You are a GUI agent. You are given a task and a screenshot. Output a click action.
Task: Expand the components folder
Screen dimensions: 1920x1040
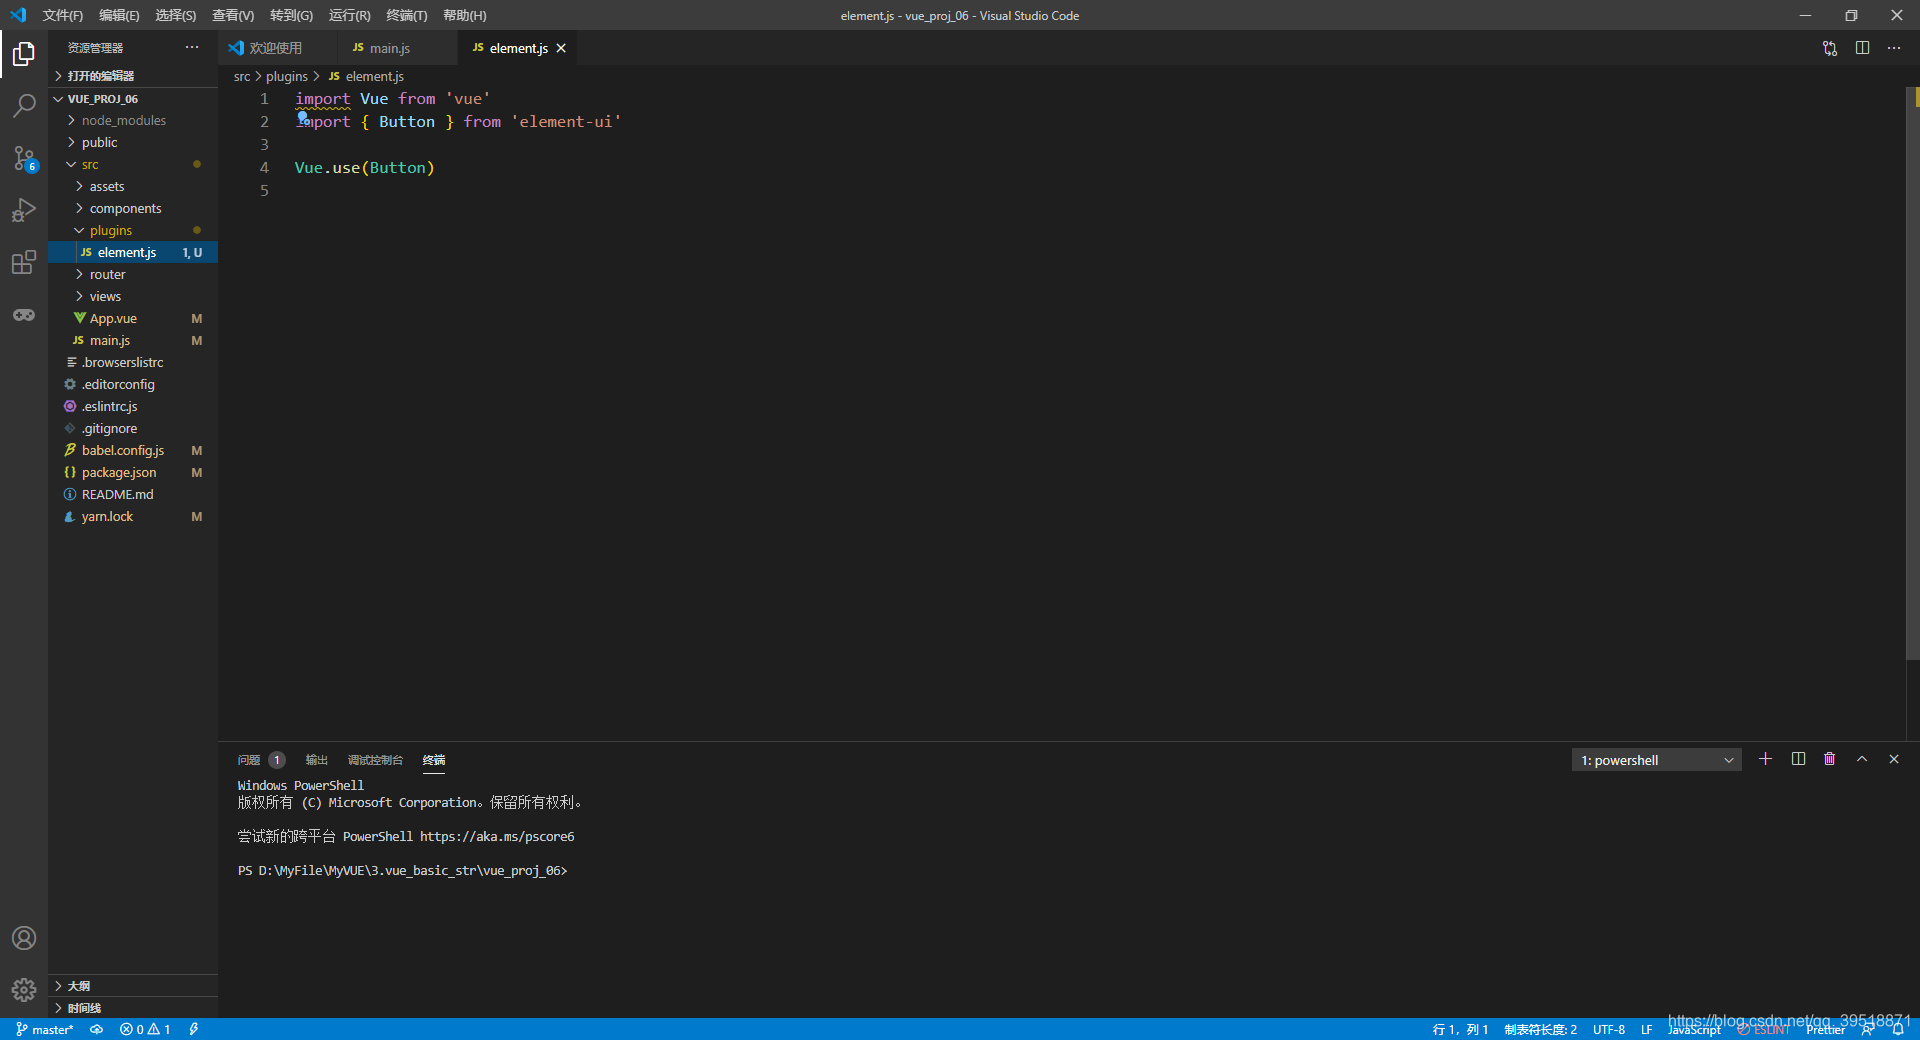pyautogui.click(x=133, y=208)
